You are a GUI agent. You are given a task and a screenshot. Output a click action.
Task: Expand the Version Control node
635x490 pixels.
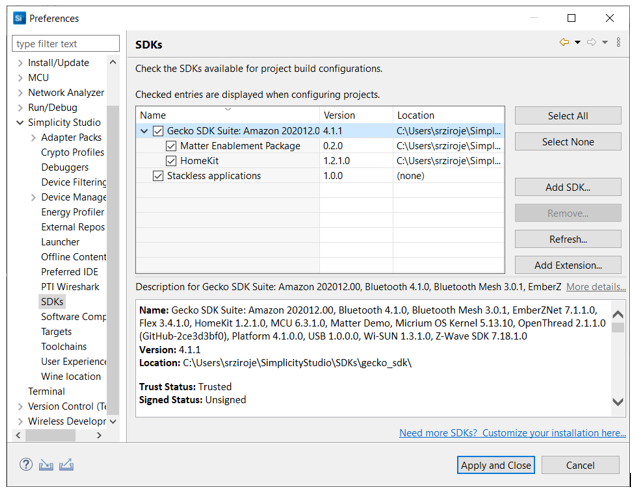20,407
